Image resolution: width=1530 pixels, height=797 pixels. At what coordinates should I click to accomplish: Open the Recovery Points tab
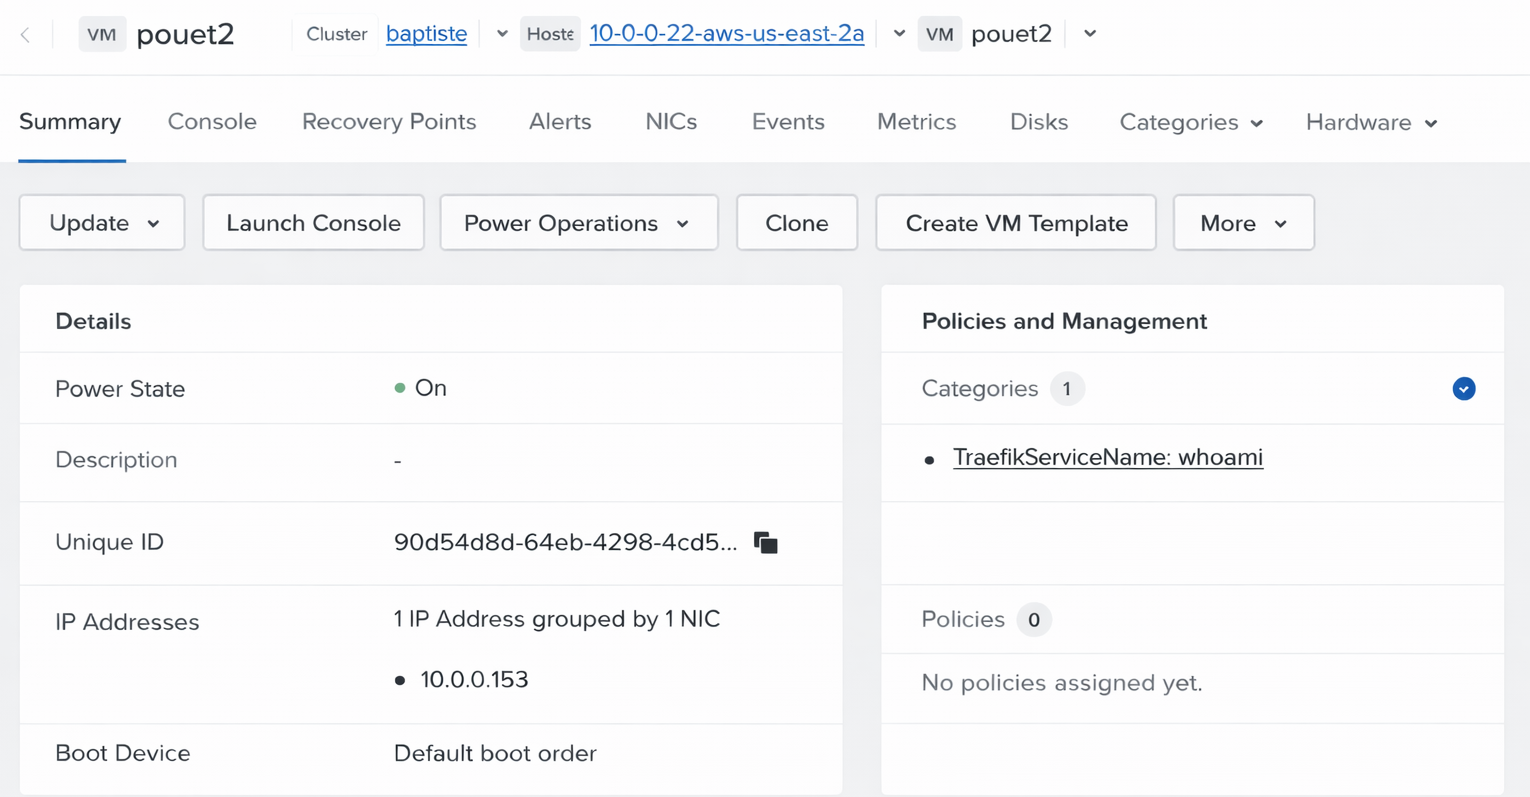pos(389,121)
